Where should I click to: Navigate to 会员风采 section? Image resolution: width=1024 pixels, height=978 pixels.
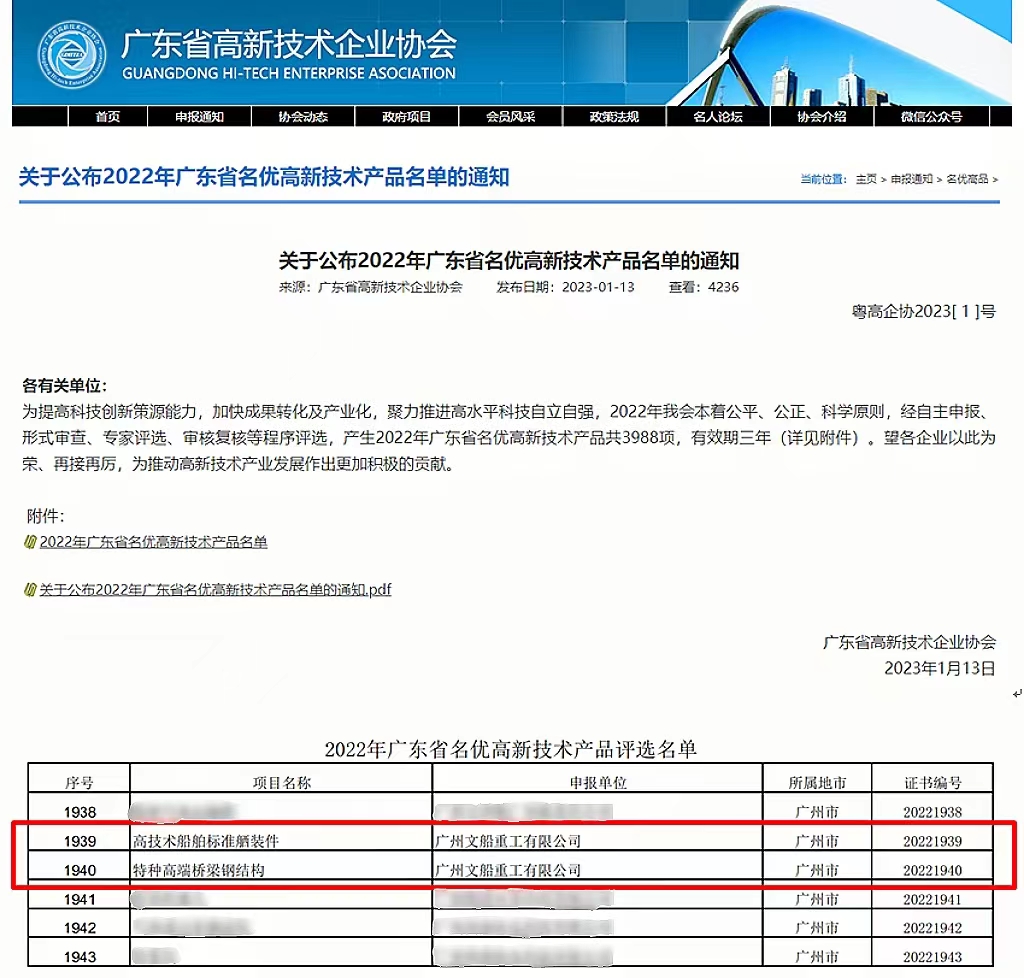coord(511,117)
